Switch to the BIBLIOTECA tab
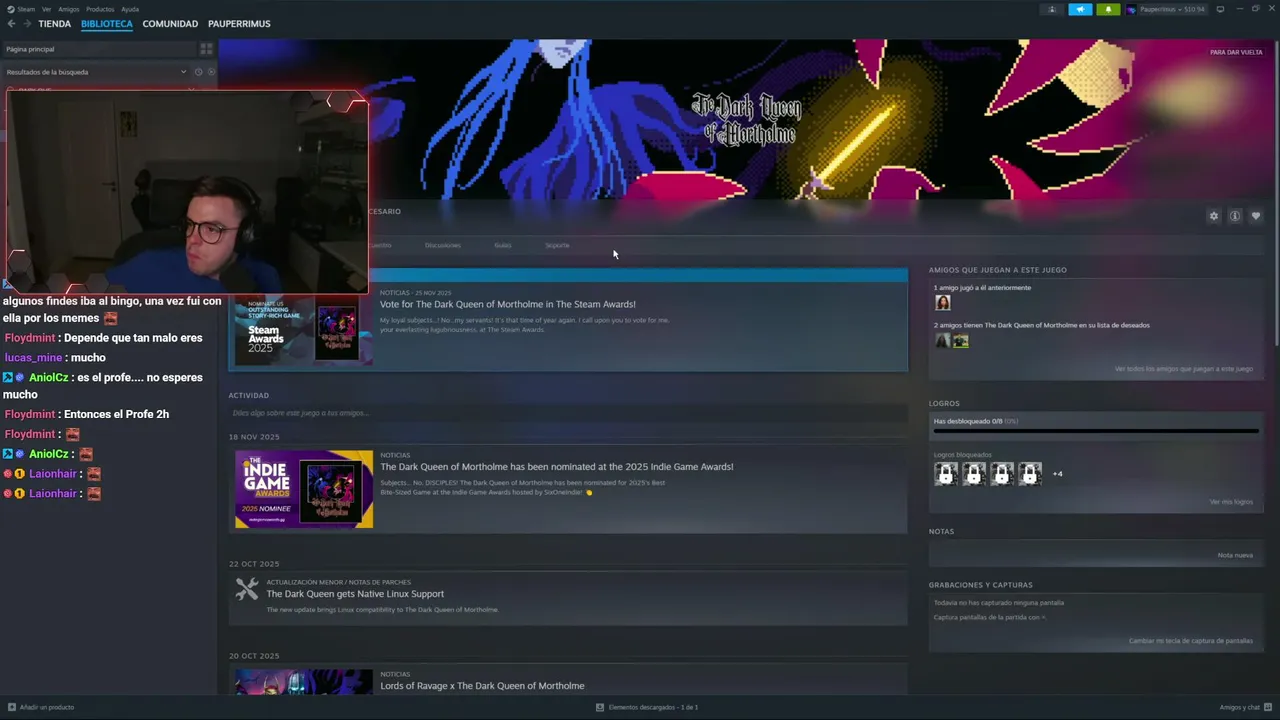 point(107,23)
